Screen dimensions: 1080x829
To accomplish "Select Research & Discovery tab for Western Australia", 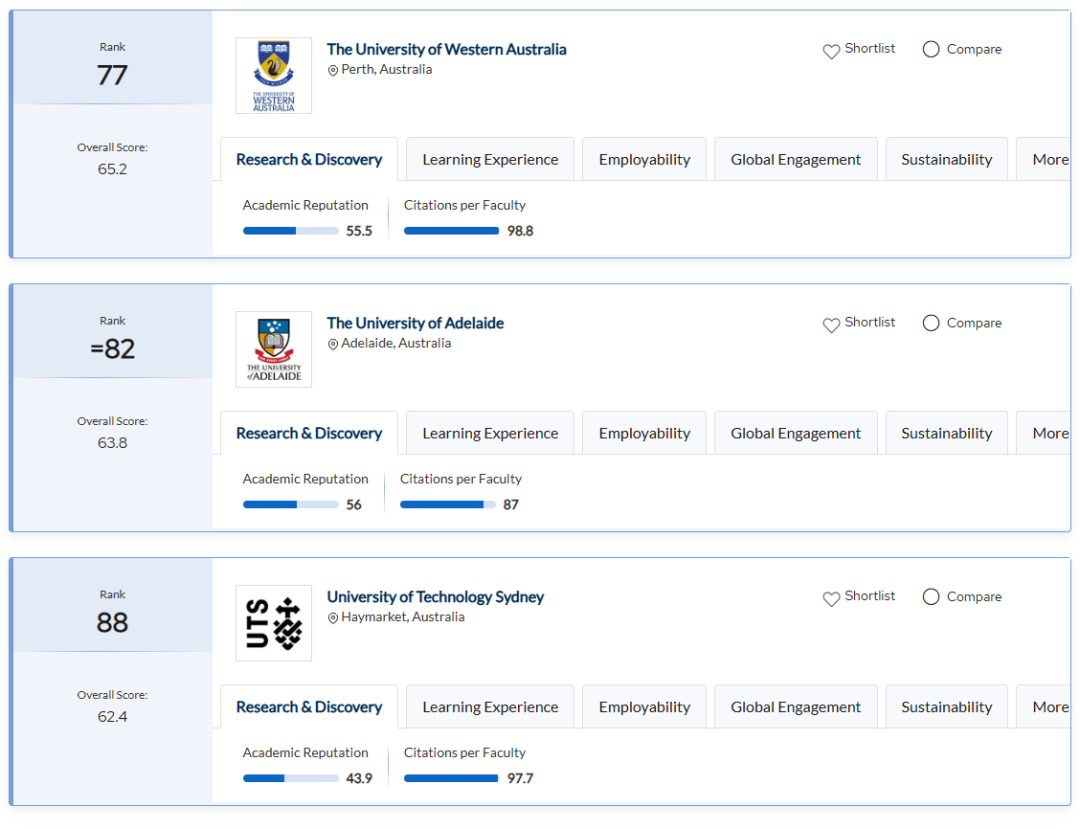I will (x=309, y=160).
